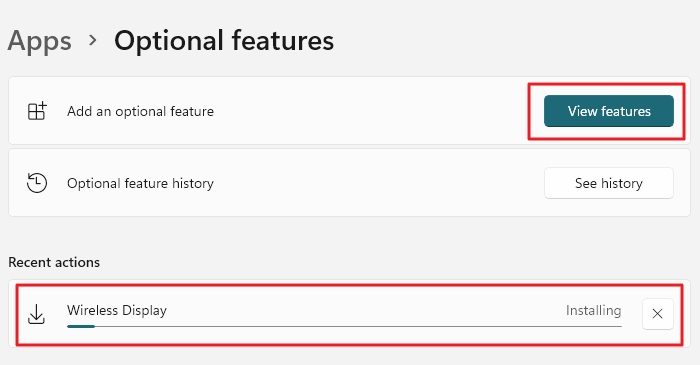This screenshot has height=365, width=700.
Task: Click the X icon beside Installing status
Action: click(657, 314)
